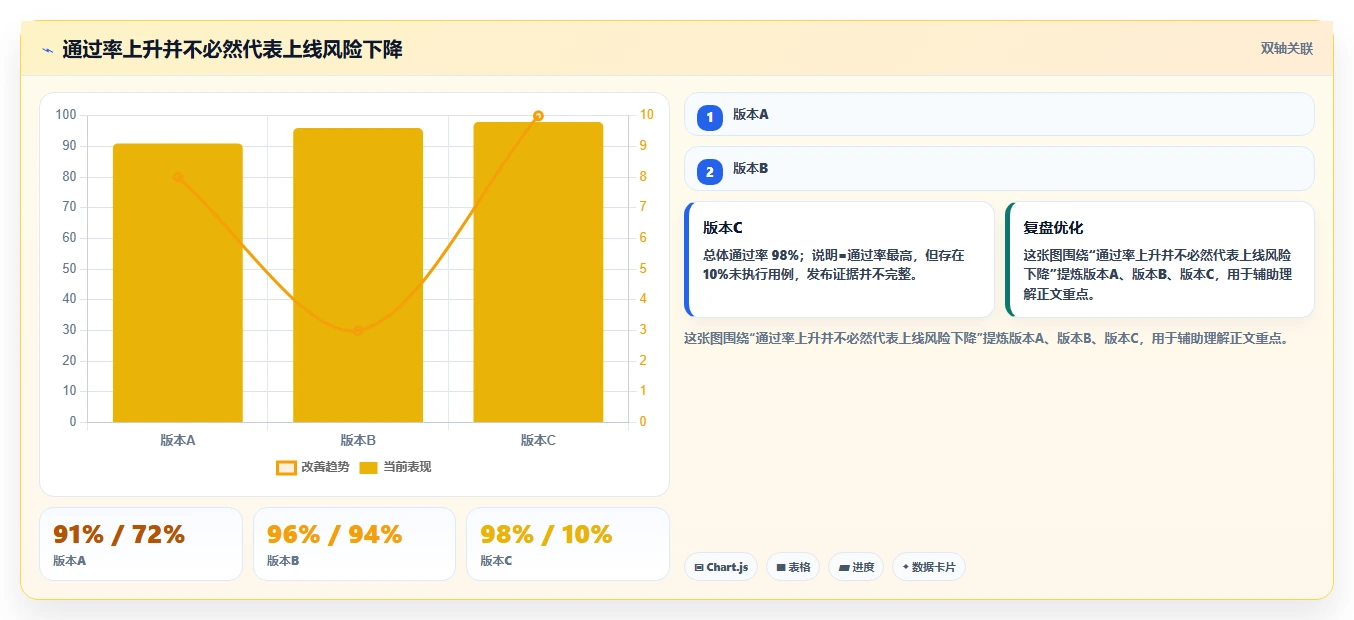Click the trend line point at 版本B

[x=358, y=330]
